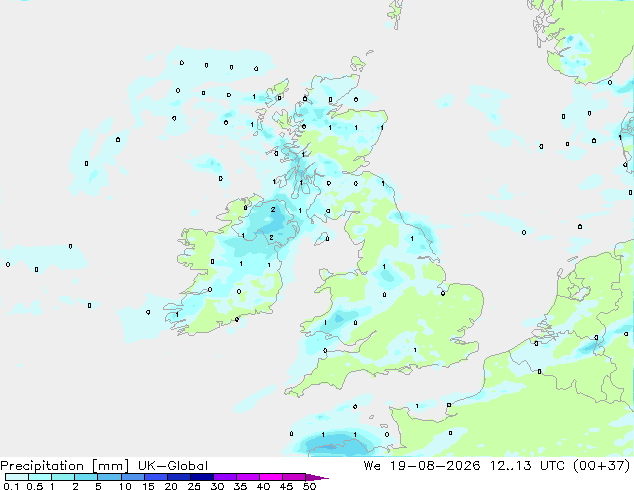Click the 45–50 mm legend swatch
Screen dimensions: 634x490
pos(294,477)
